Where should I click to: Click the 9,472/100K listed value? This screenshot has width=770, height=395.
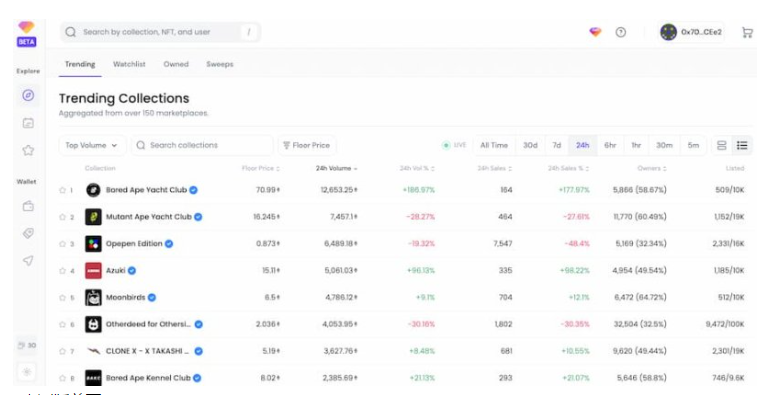pyautogui.click(x=725, y=325)
